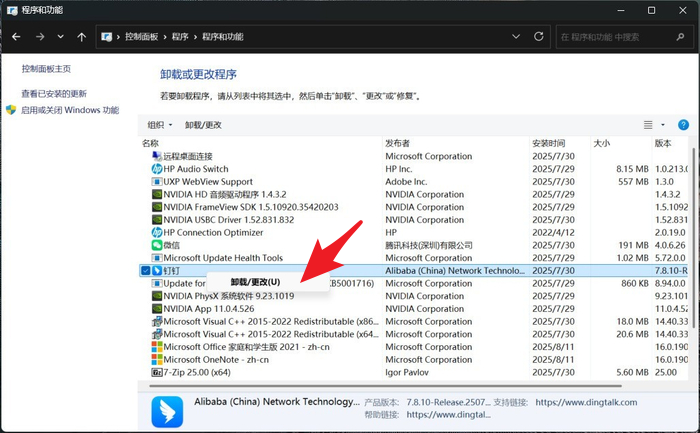Click the vertical scrollbar of program list
The image size is (700, 433).
click(x=693, y=237)
